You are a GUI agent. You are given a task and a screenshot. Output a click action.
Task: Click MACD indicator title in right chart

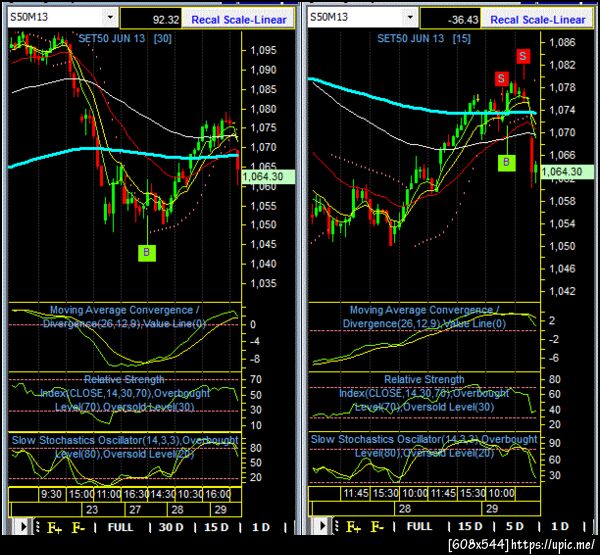click(x=424, y=317)
